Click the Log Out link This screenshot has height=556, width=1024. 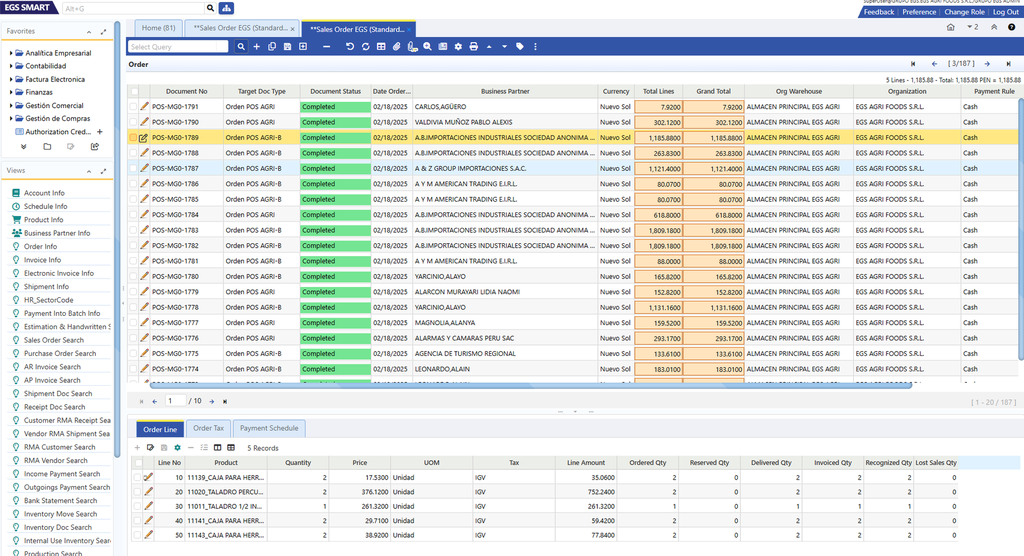tap(1006, 12)
